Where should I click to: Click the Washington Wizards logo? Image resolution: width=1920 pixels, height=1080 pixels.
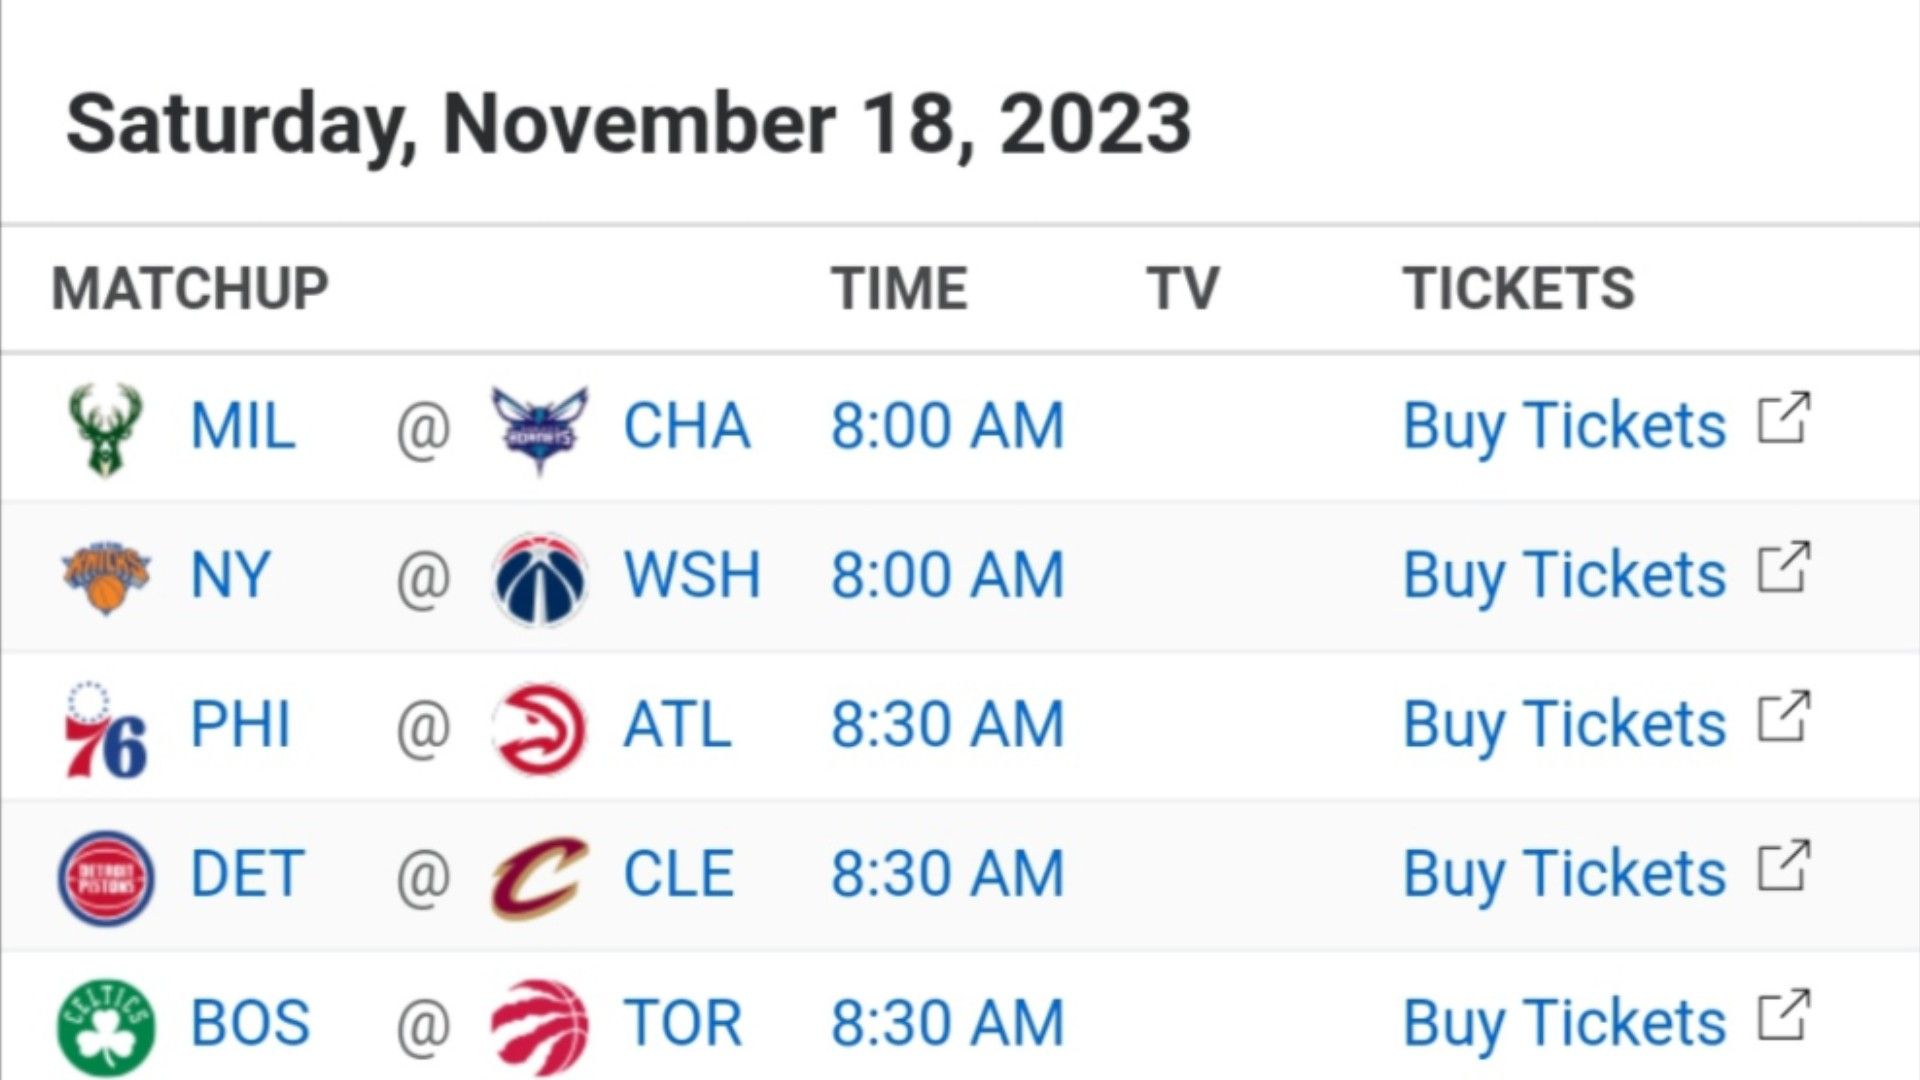click(x=540, y=579)
